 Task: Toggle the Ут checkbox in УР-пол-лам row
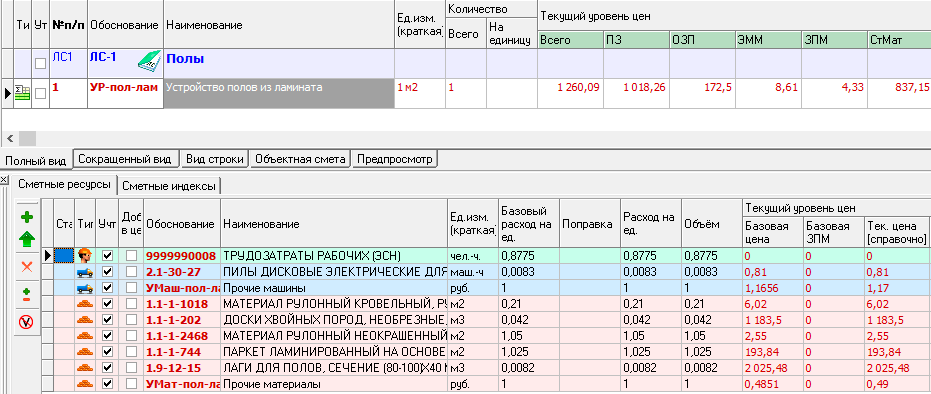coord(40,93)
